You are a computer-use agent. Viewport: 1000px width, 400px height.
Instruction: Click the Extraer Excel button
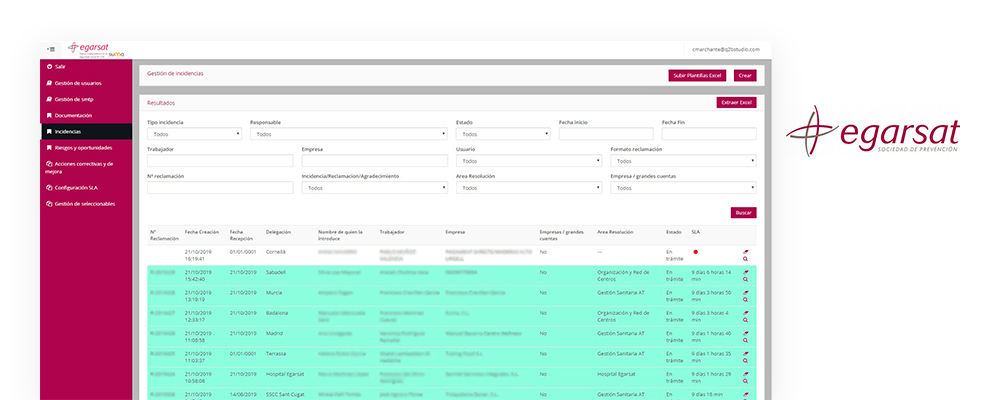[x=736, y=102]
